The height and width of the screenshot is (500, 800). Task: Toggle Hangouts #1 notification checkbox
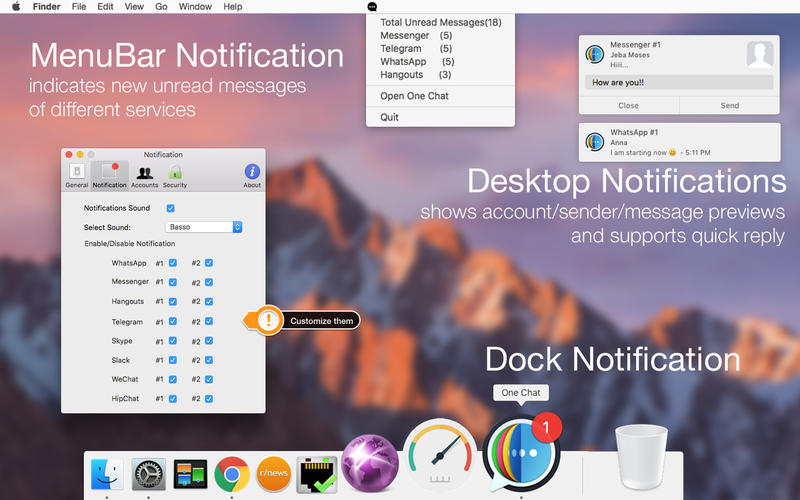click(x=173, y=302)
